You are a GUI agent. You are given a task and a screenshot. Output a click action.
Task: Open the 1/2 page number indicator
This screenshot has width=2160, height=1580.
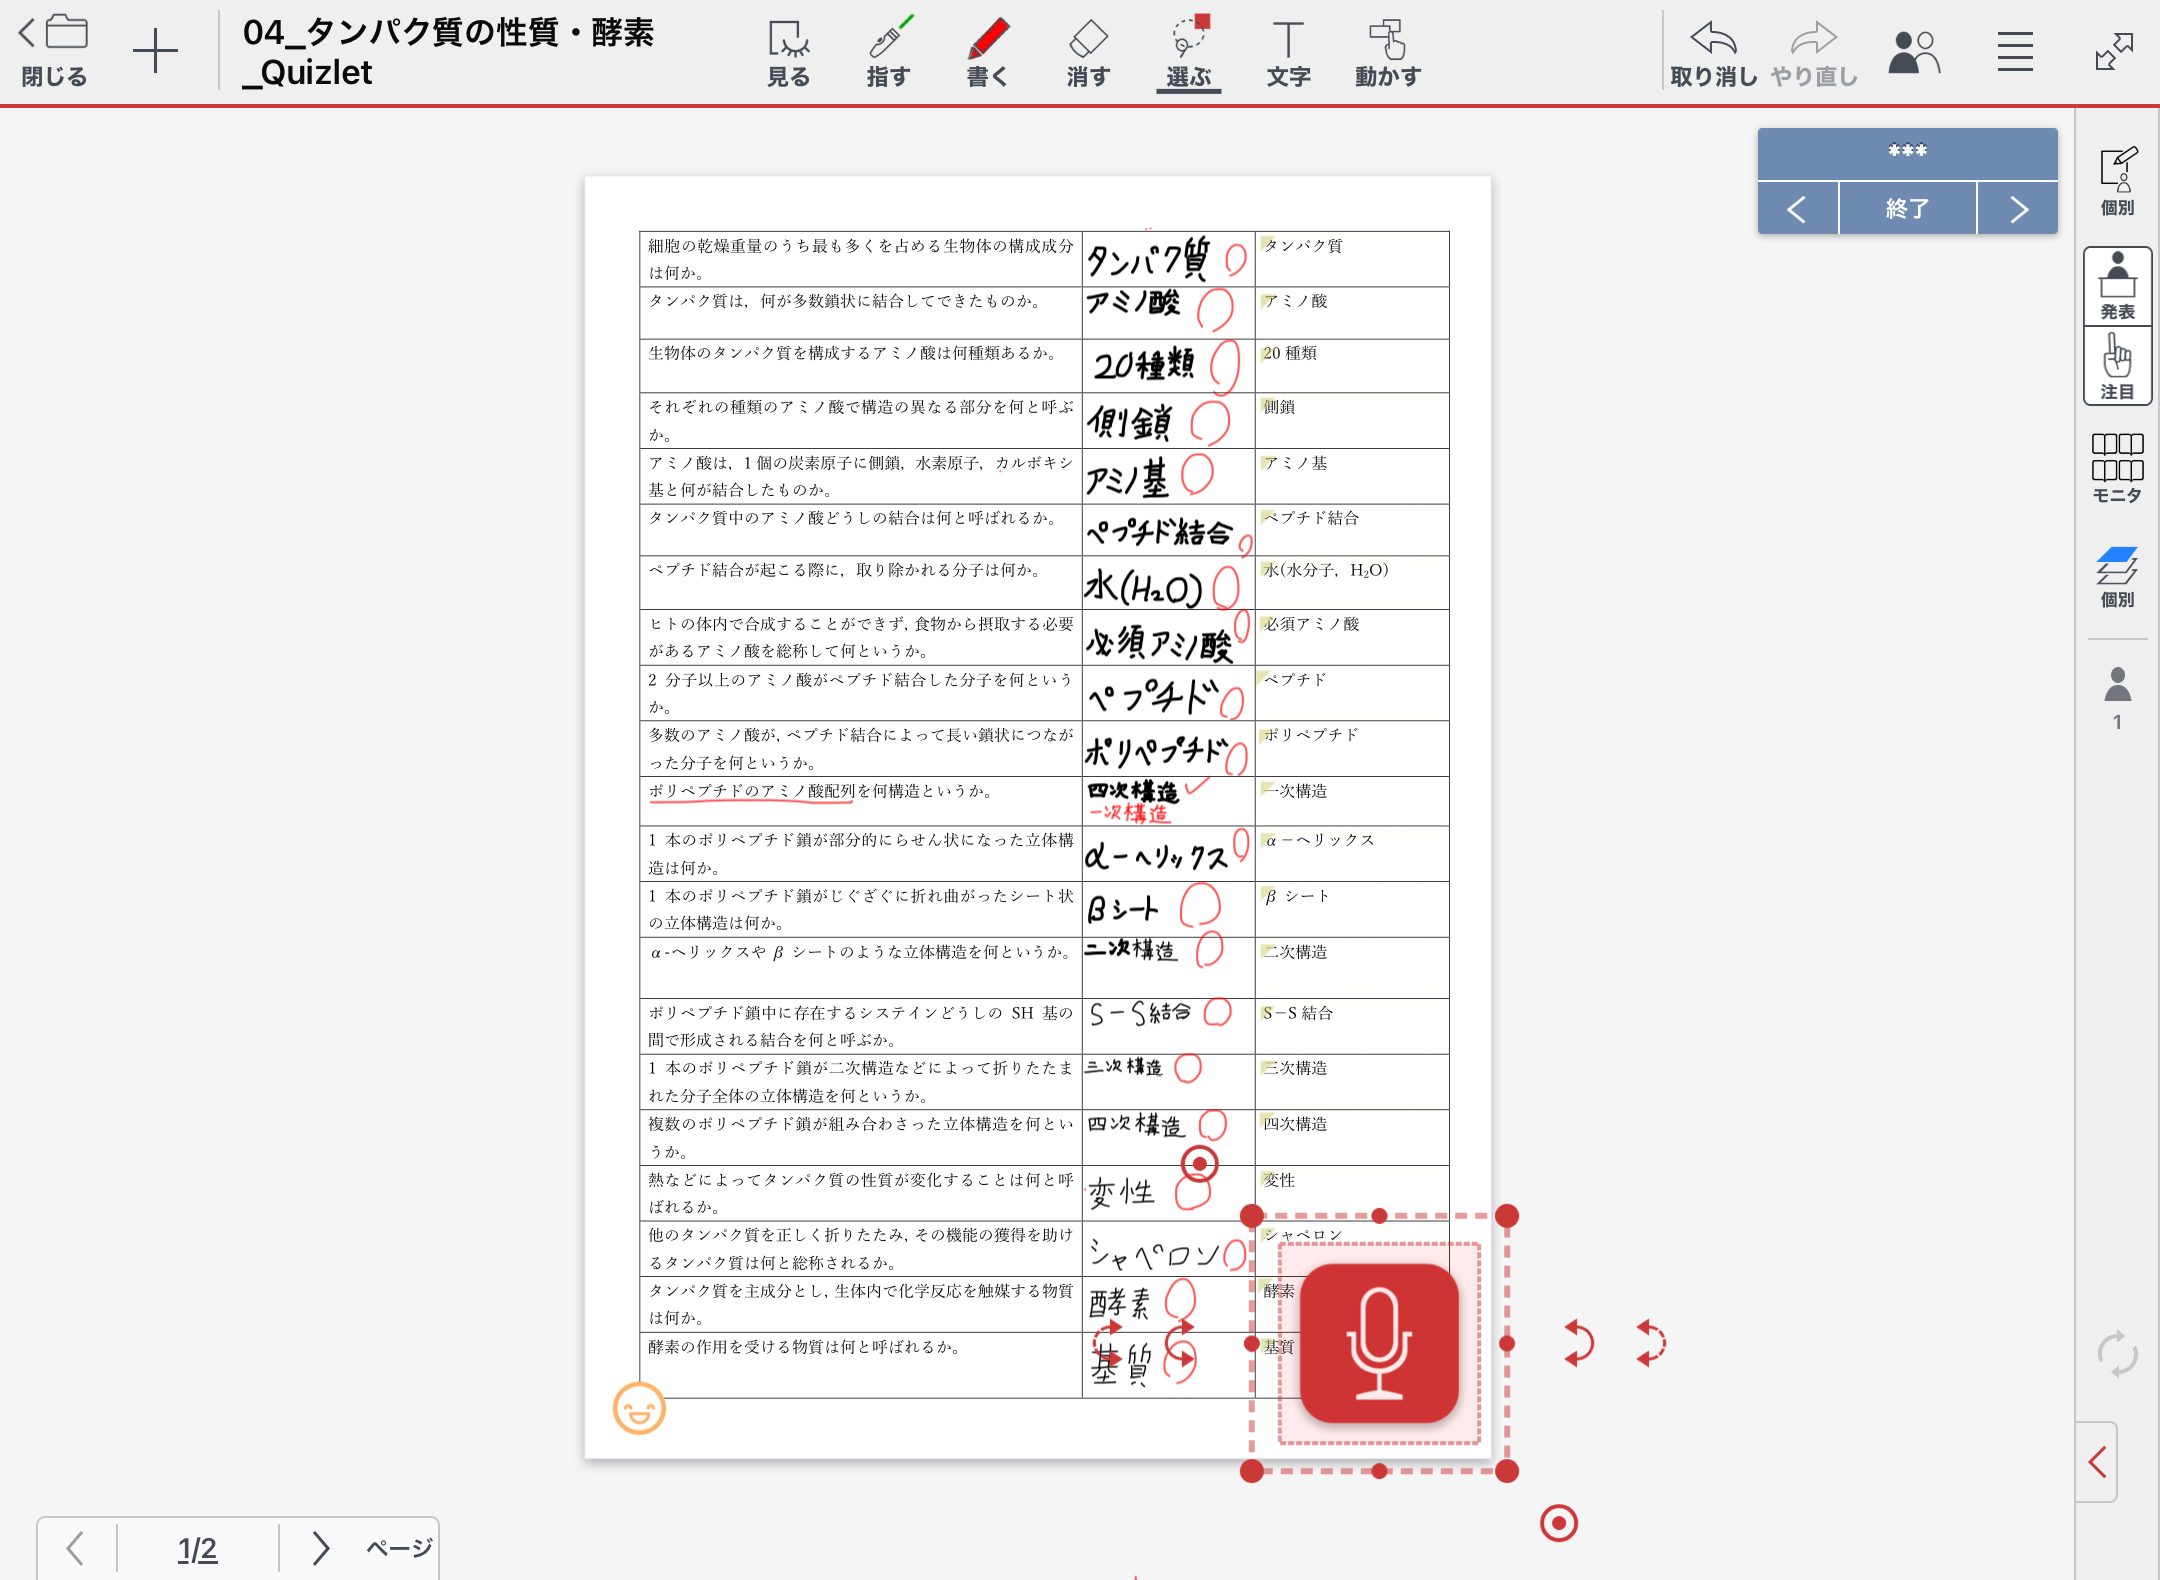tap(197, 1548)
